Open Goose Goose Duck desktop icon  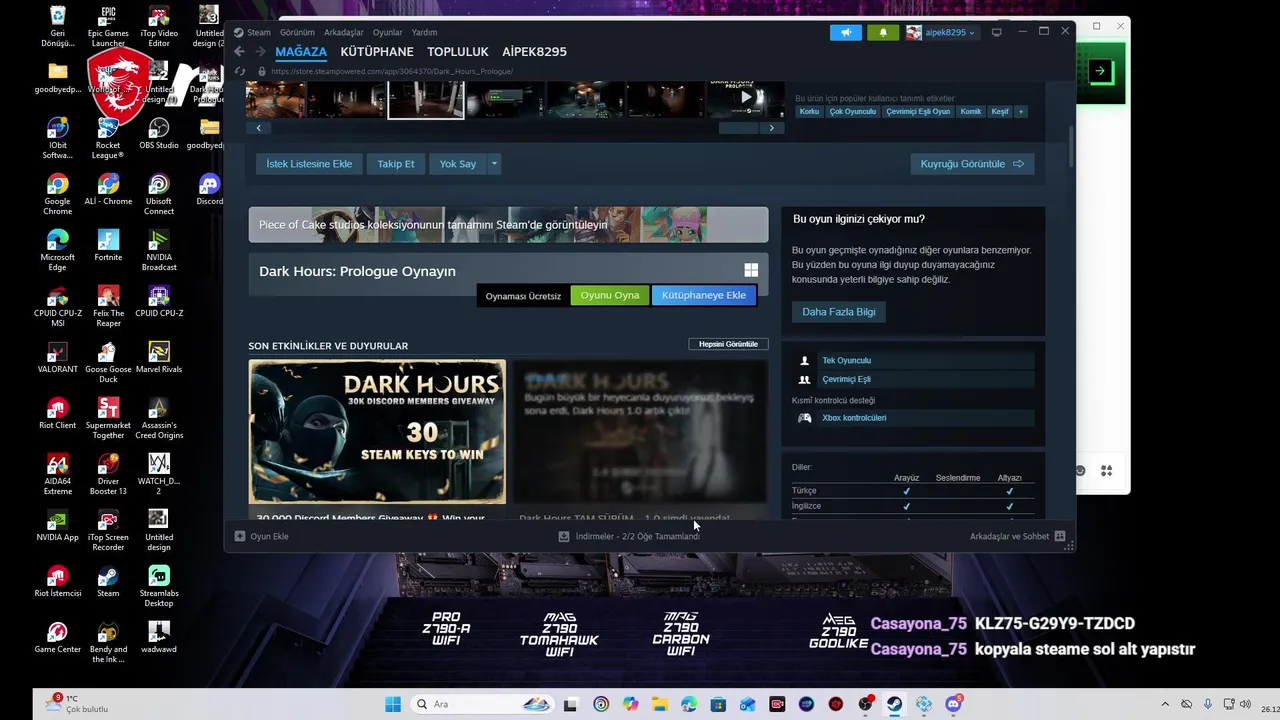tap(108, 362)
